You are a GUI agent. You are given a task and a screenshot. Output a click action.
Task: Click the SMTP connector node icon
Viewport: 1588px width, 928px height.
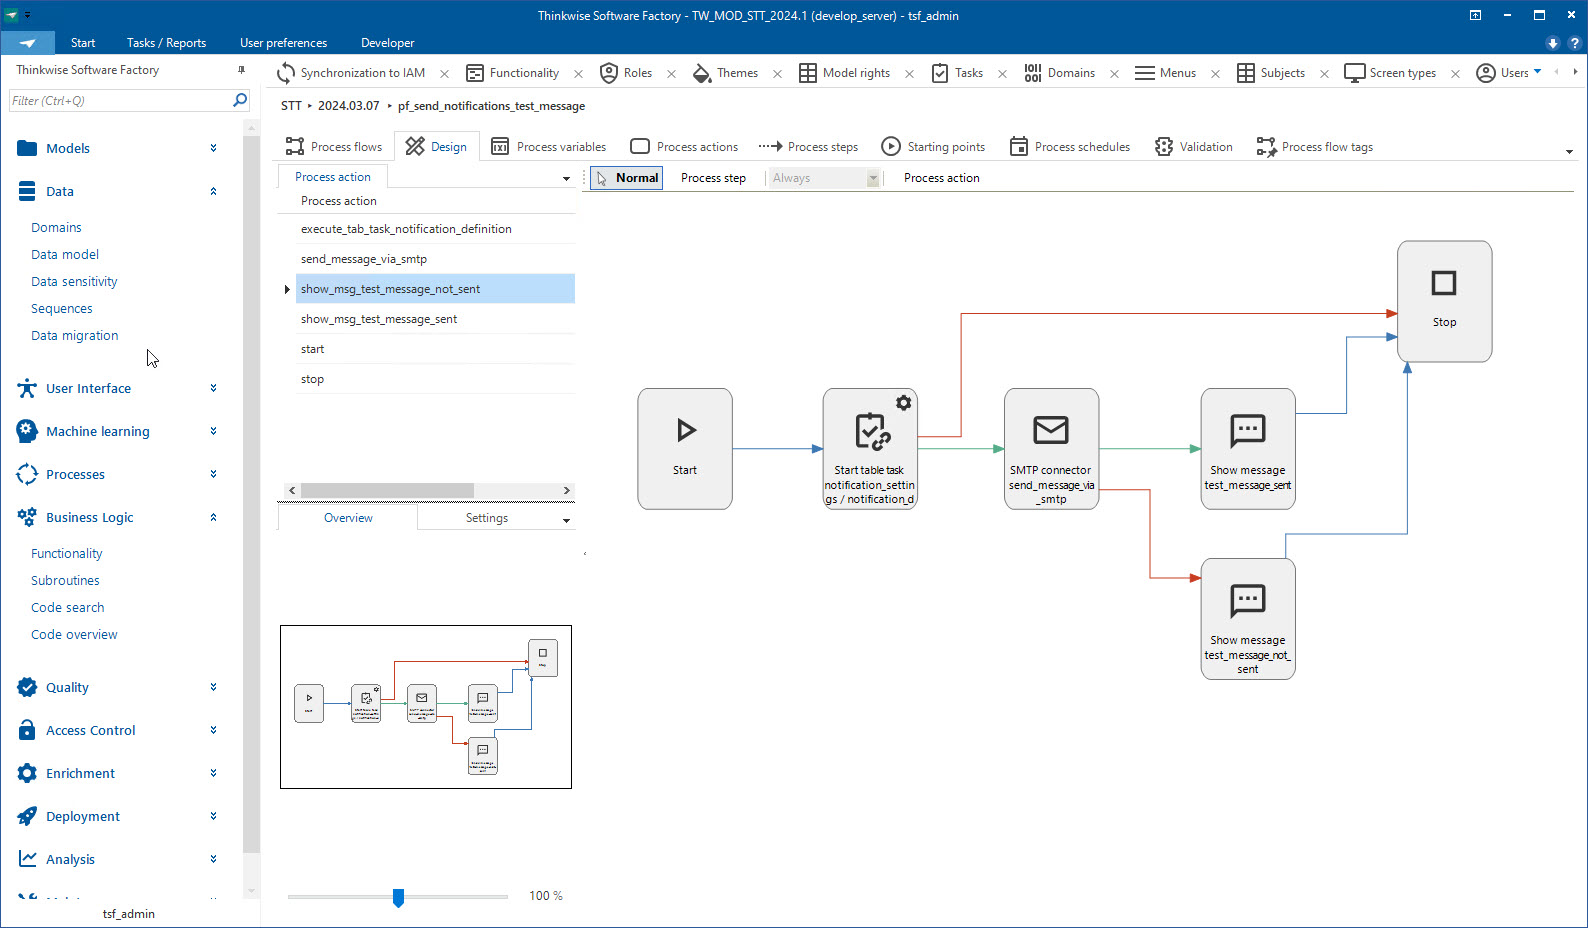pos(1050,430)
